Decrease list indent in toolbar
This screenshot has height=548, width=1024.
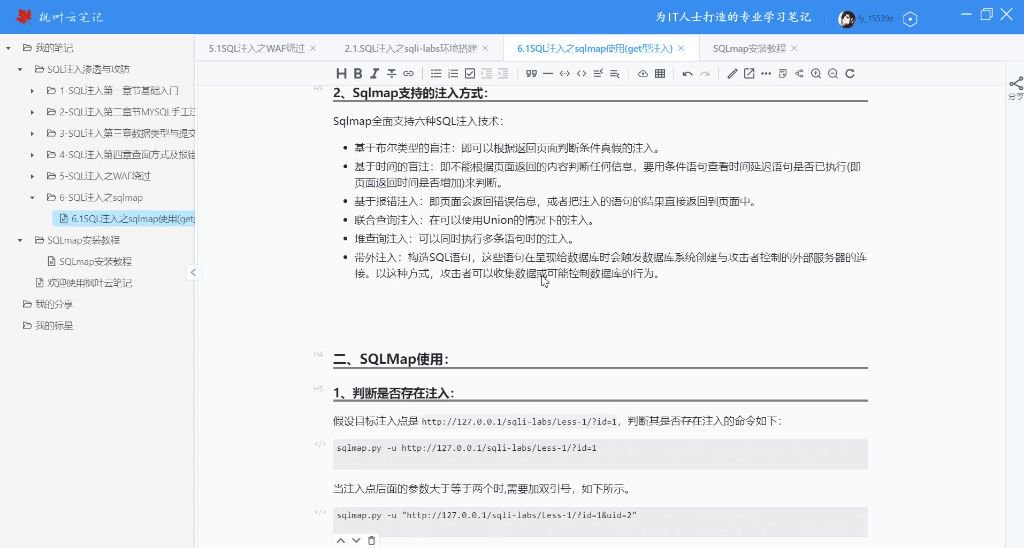point(487,73)
